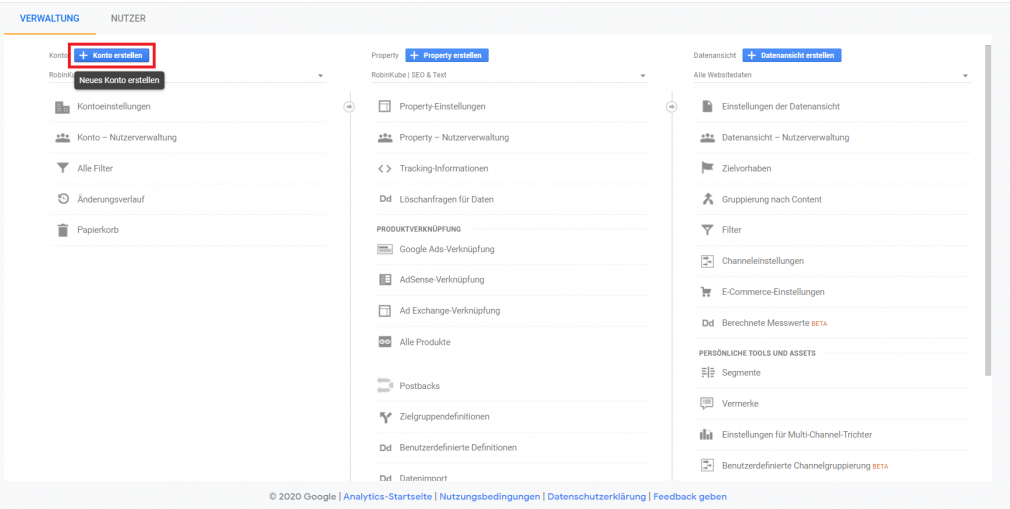Click the Ad Exchange-Verknüpfung icon

385,311
